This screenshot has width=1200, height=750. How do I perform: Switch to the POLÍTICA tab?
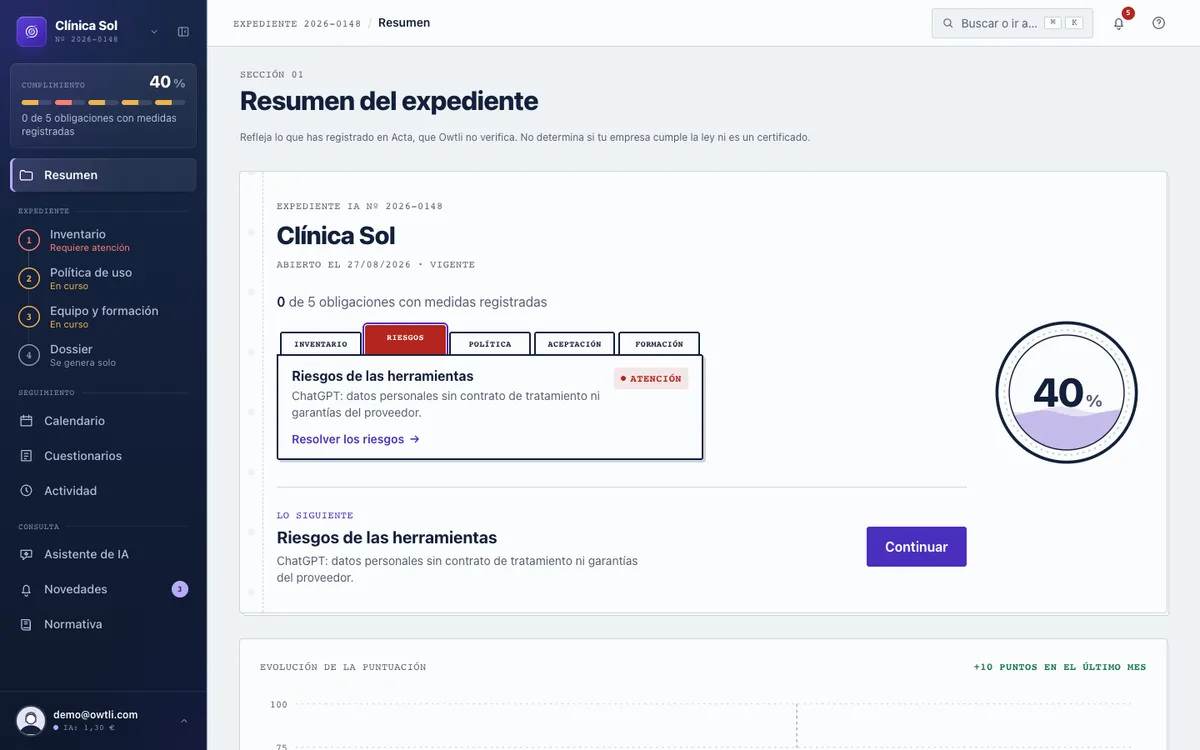point(490,344)
